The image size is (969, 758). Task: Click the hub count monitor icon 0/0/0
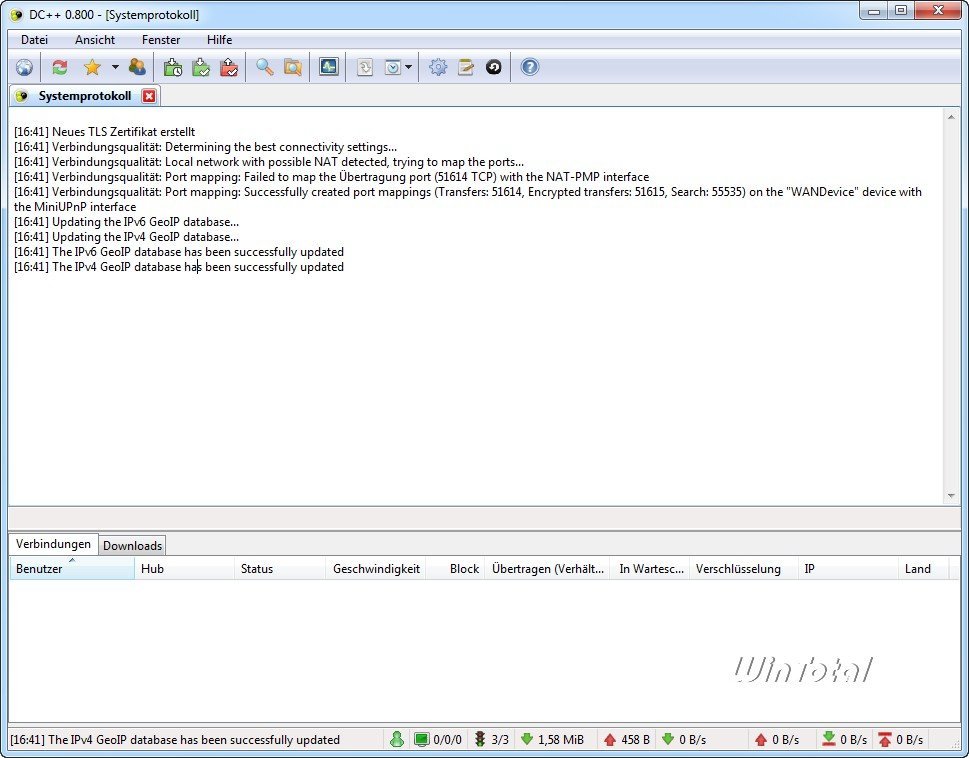pyautogui.click(x=438, y=739)
